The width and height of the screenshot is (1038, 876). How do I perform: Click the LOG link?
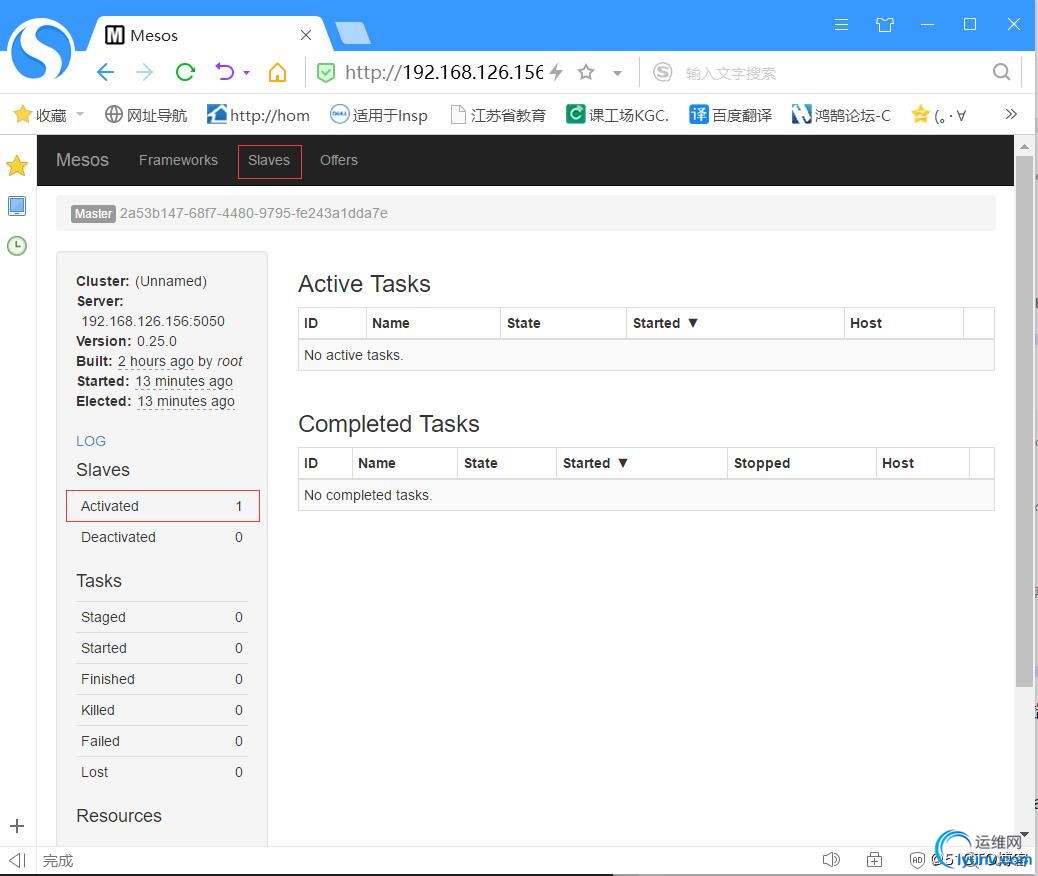pos(91,441)
